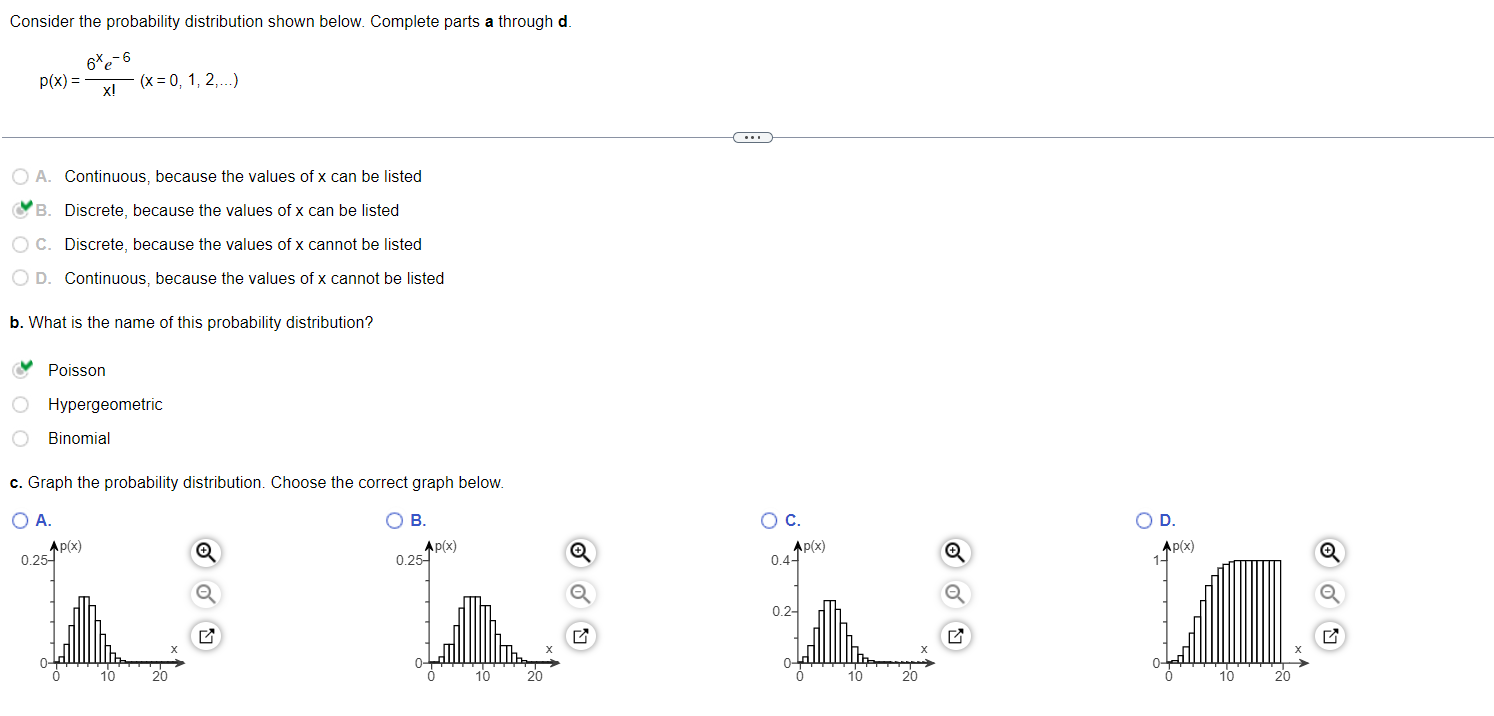
Task: Click the zoom-out magnifier icon for graph C
Action: (x=954, y=594)
